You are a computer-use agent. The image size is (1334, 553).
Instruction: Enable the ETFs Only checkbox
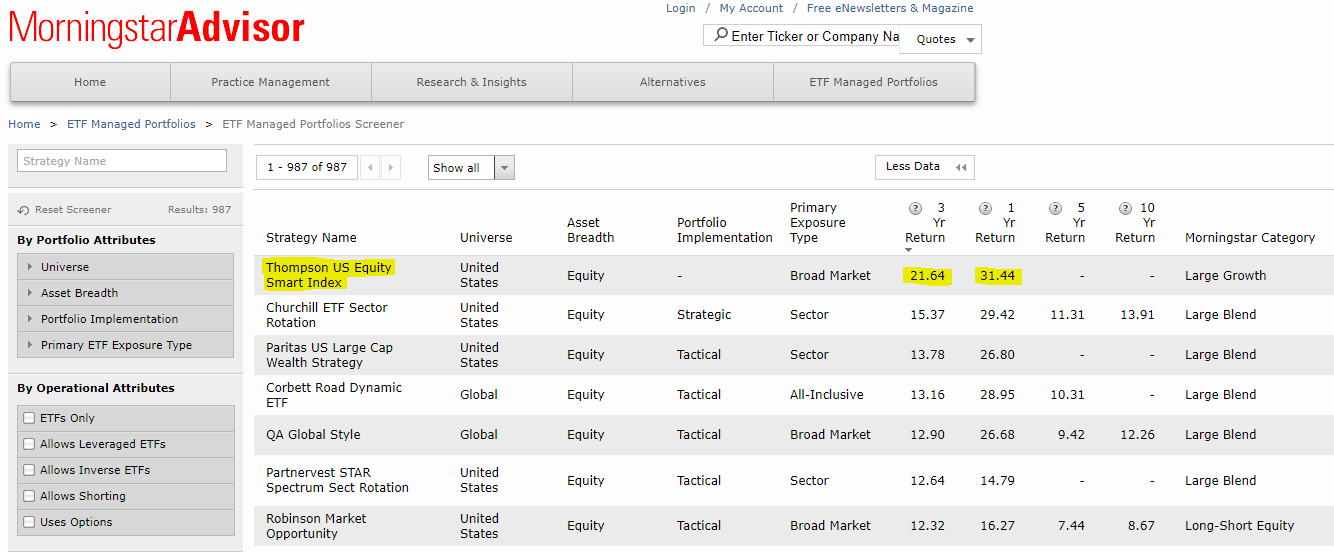point(29,418)
